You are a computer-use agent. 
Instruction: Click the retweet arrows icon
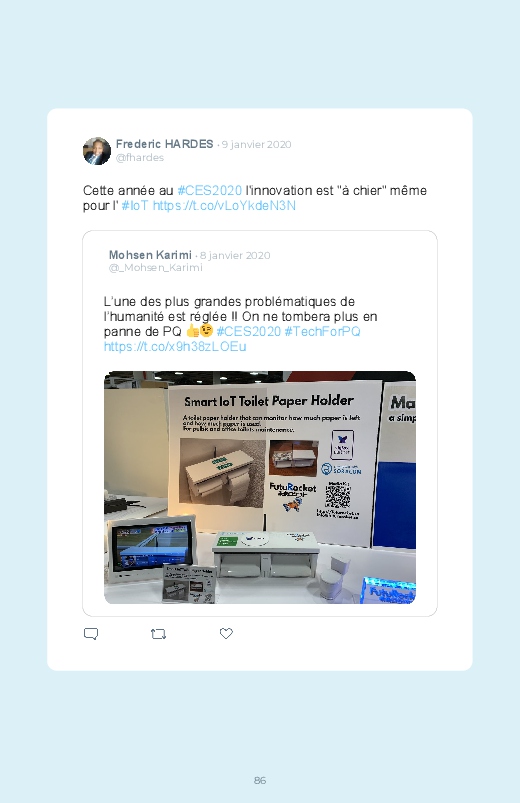(x=158, y=634)
